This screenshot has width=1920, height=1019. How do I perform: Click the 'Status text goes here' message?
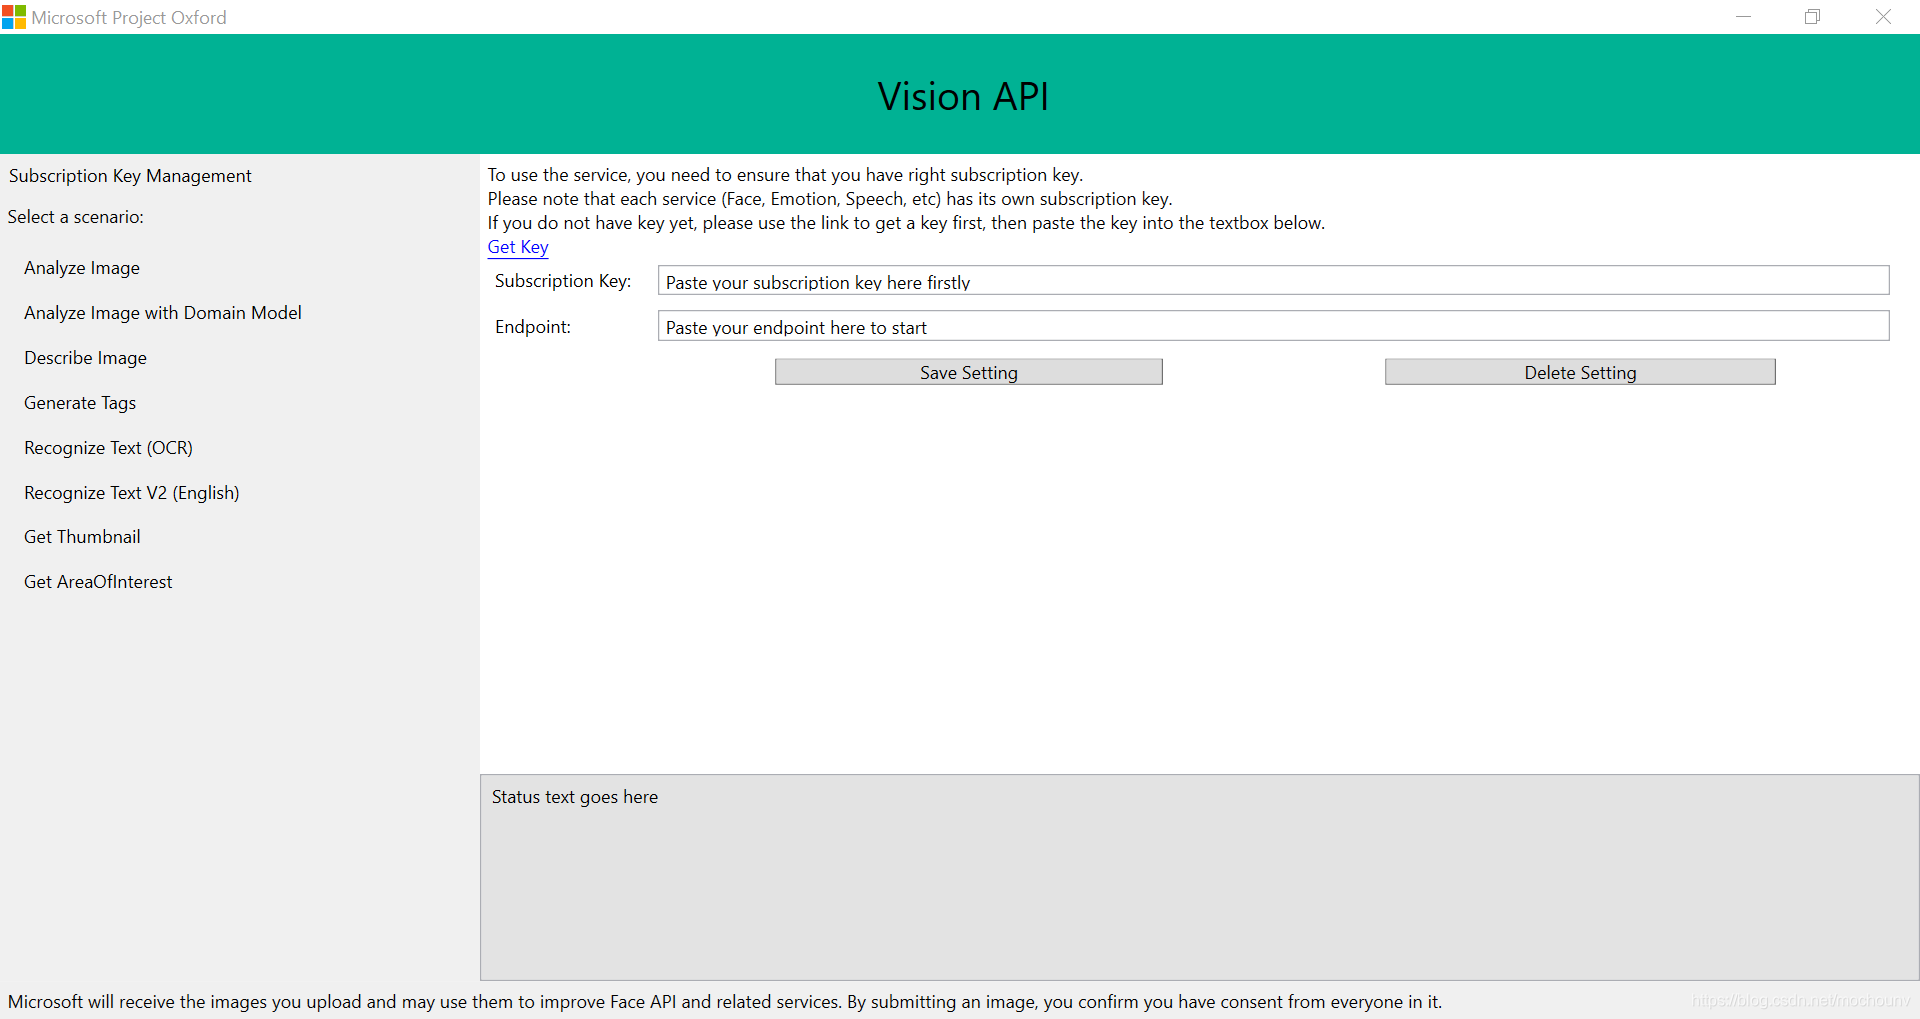point(575,797)
